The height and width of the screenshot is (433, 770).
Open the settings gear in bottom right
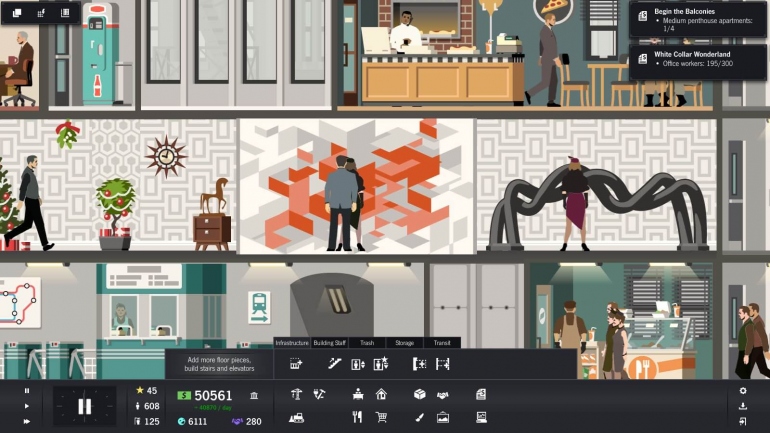[x=743, y=391]
